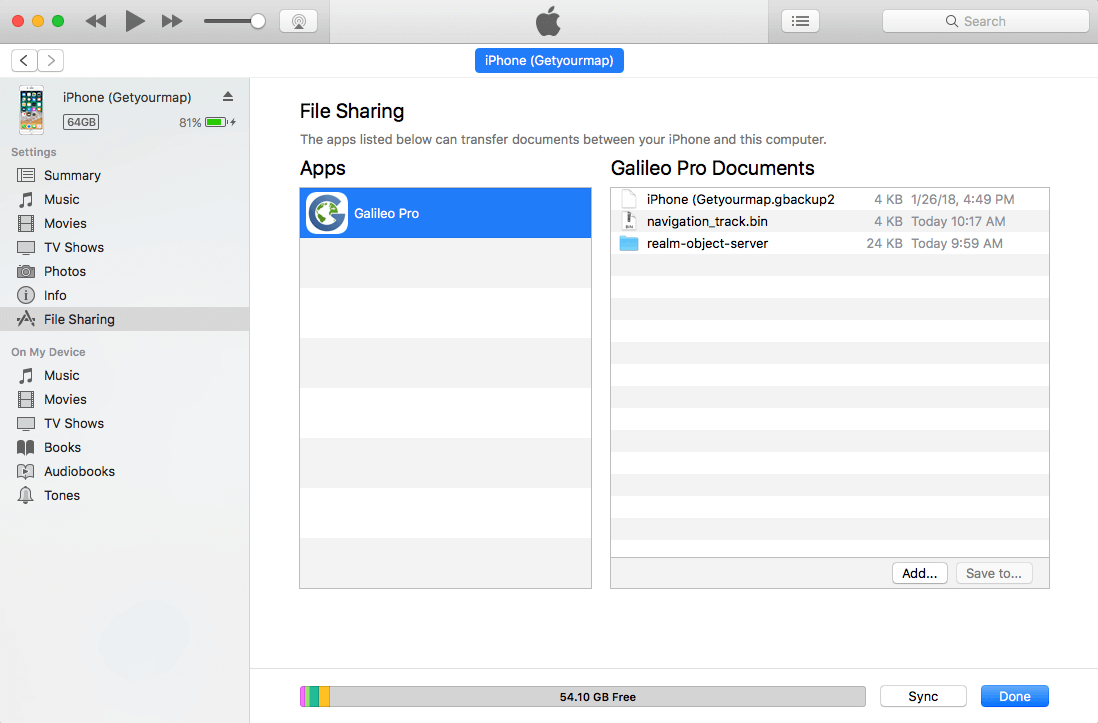Open the list view icon button

800,21
